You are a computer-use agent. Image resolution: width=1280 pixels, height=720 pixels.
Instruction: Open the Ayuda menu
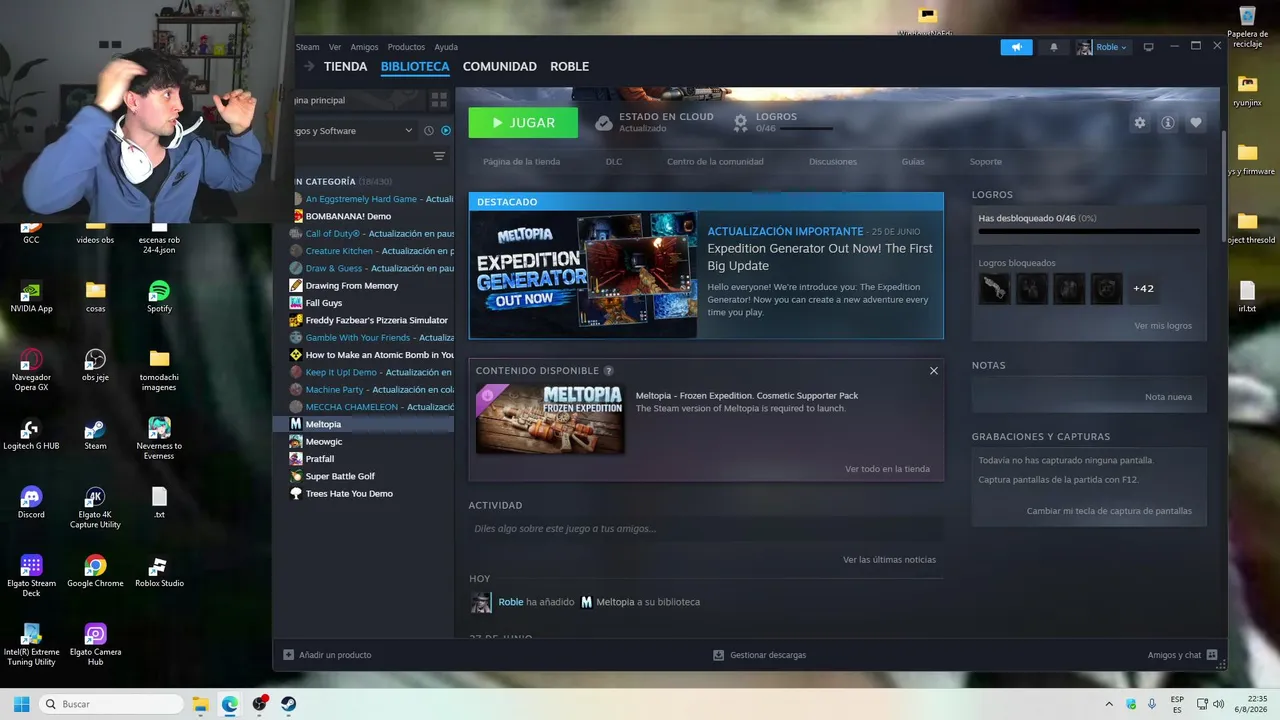[x=446, y=47]
